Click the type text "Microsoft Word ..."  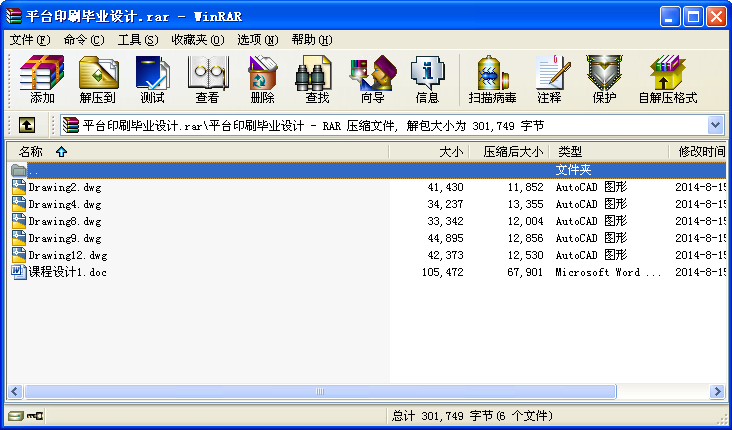click(608, 272)
